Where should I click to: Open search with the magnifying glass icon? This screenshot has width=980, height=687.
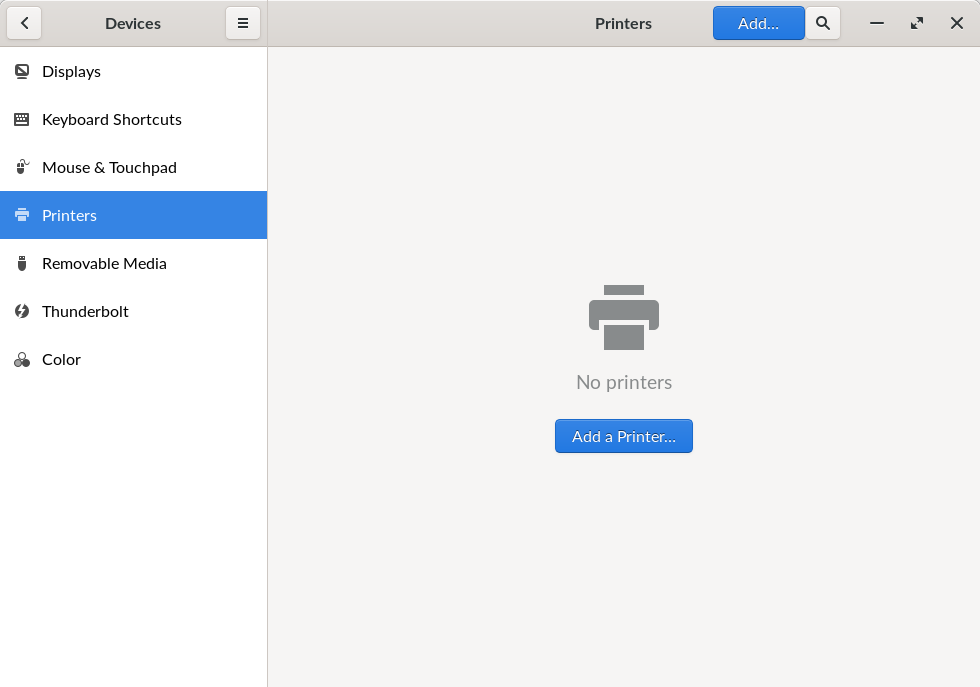[x=822, y=23]
